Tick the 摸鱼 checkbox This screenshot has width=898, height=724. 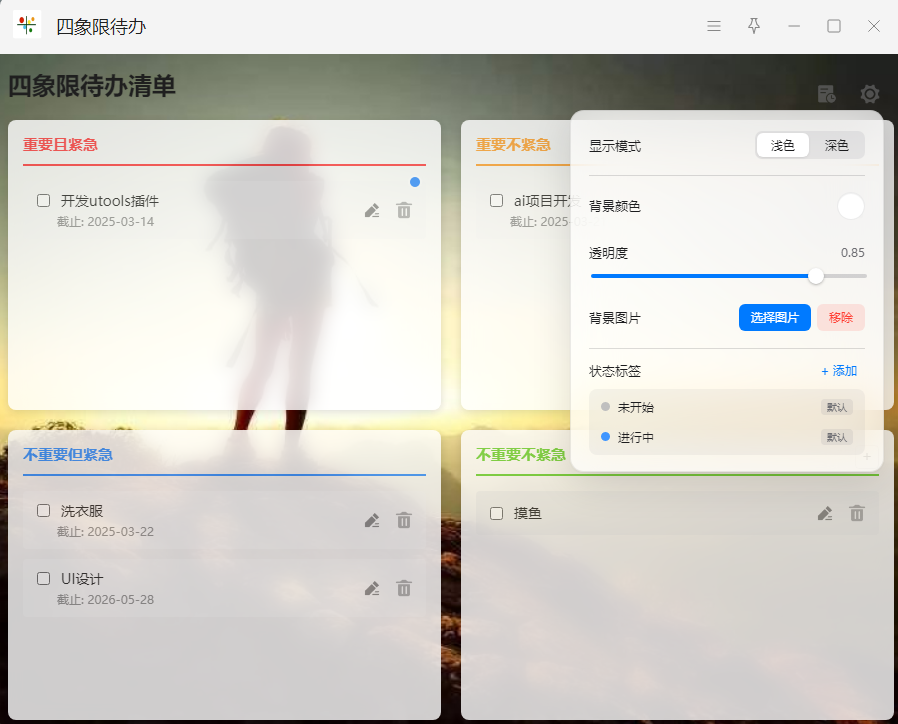(x=497, y=513)
